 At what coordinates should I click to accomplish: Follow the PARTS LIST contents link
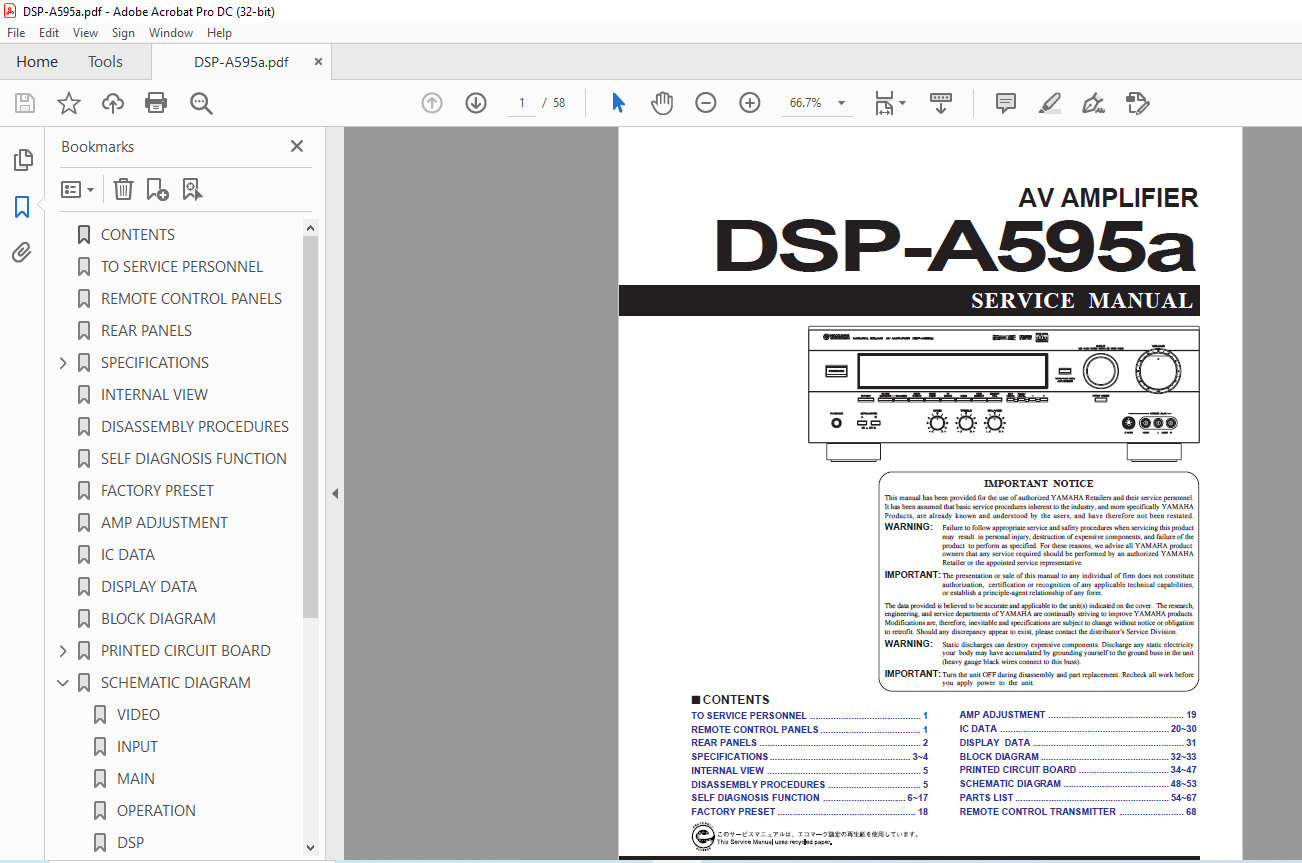(x=1077, y=798)
